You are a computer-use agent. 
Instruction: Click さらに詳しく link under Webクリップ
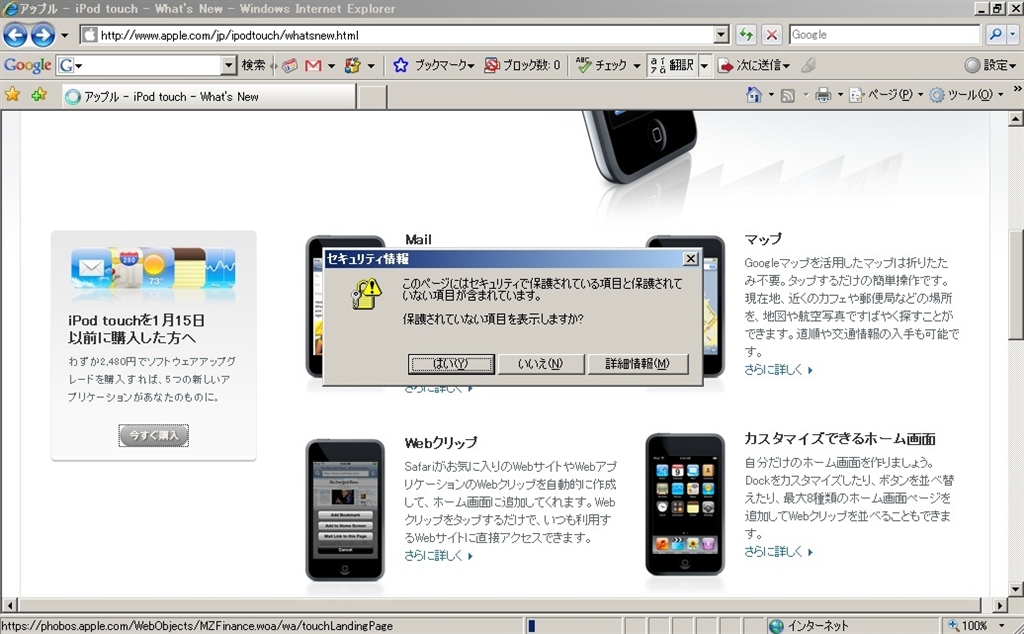pyautogui.click(x=438, y=556)
